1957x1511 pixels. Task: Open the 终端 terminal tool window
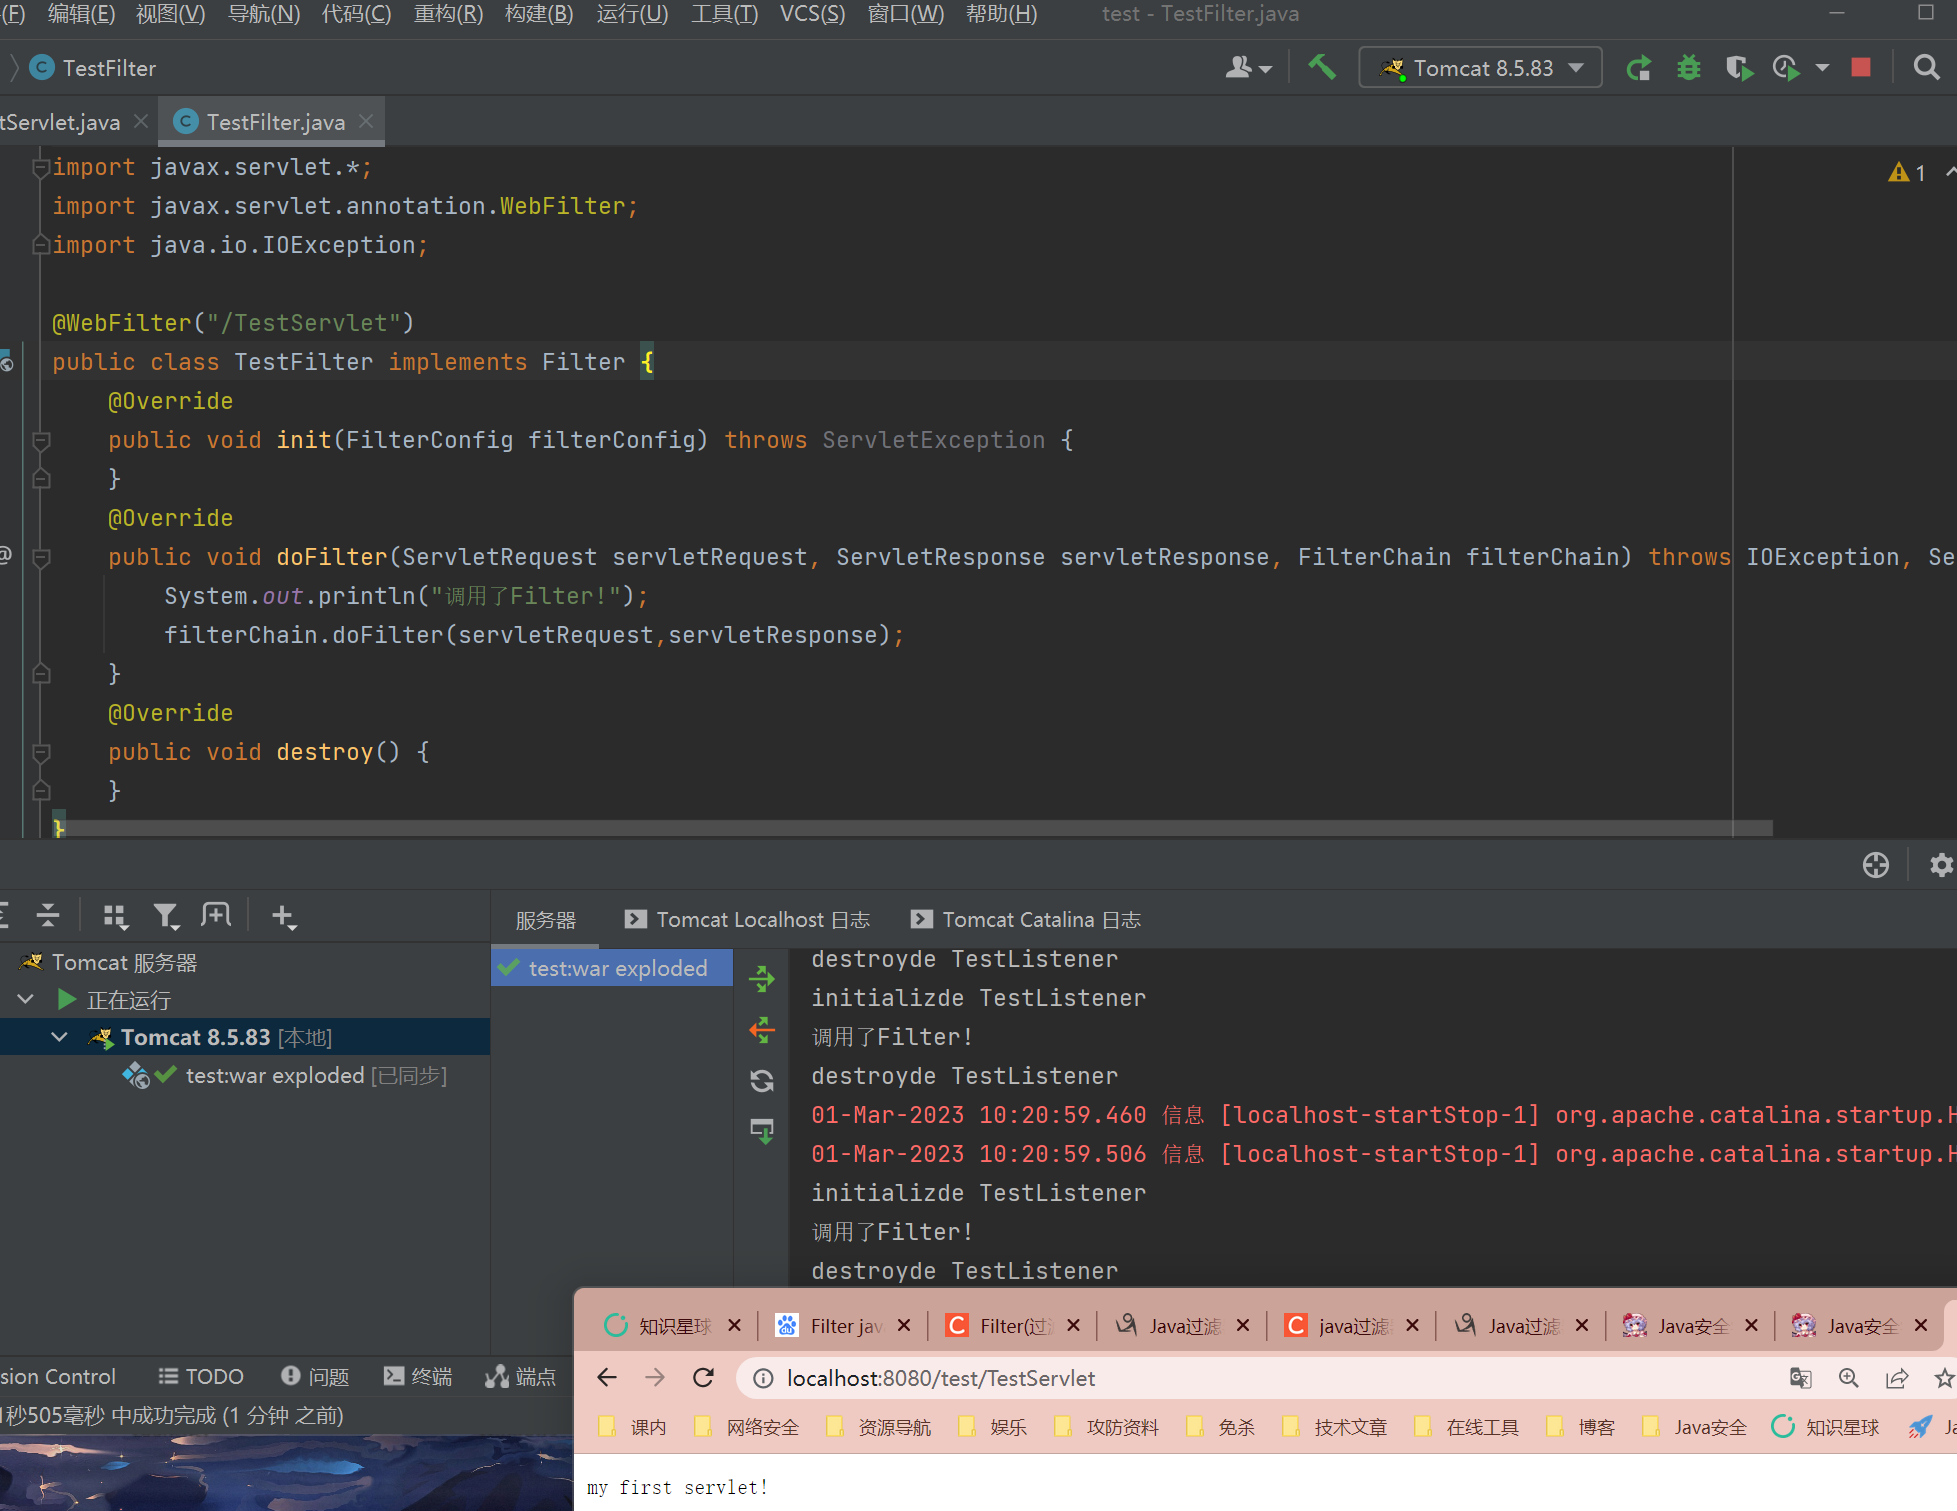click(x=418, y=1376)
